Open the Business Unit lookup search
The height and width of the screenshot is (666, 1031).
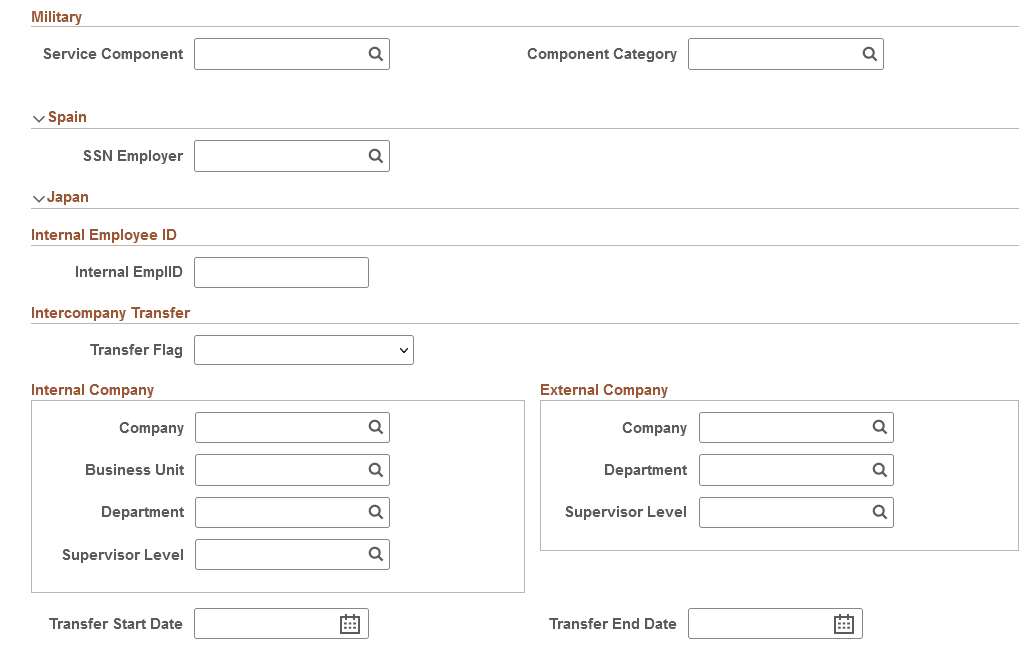[375, 470]
